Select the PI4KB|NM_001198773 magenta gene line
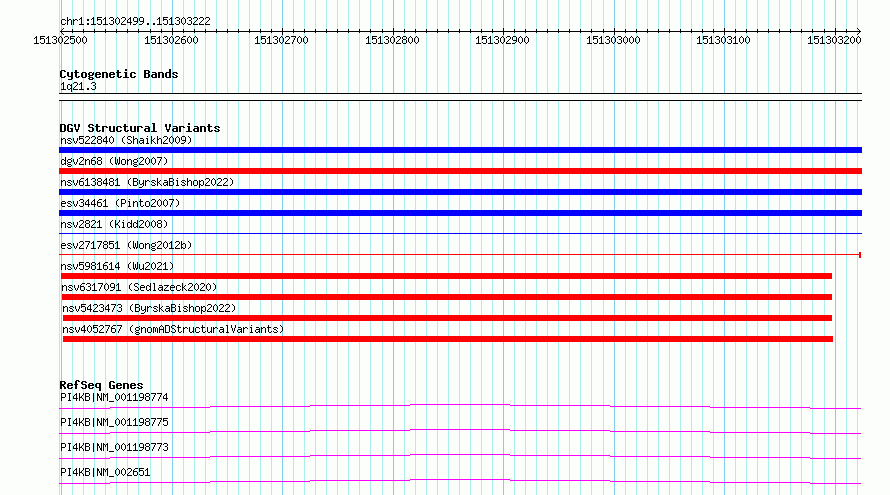The width and height of the screenshot is (890, 495). click(460, 456)
